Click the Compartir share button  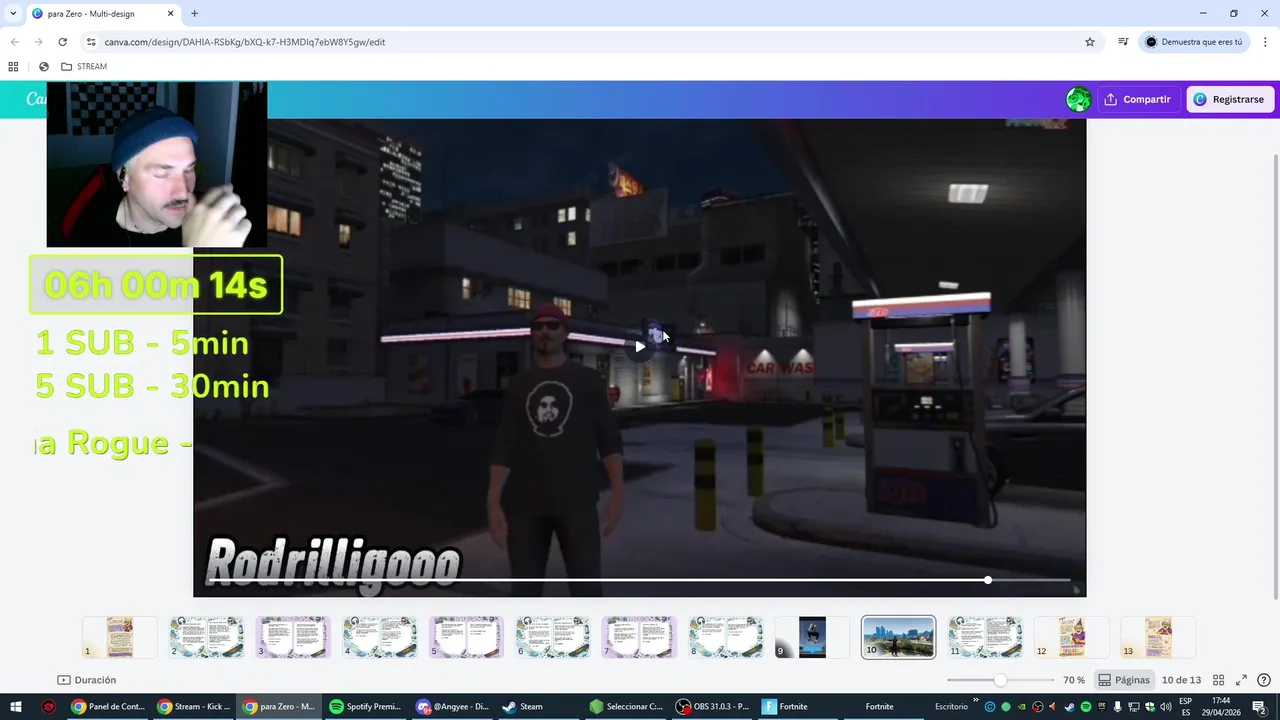point(1137,99)
